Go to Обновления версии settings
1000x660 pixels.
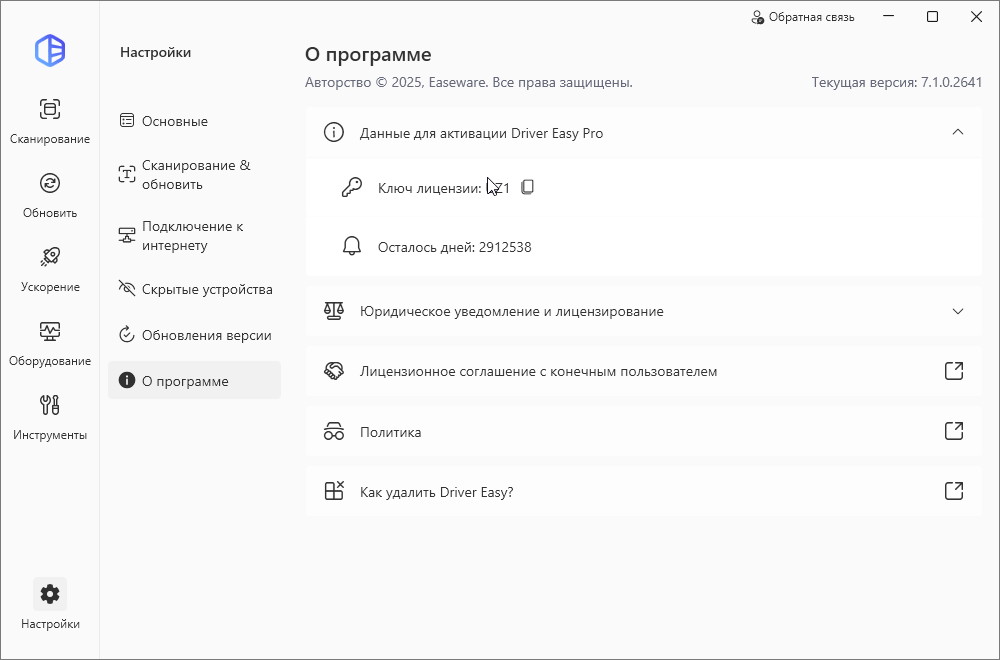tap(206, 335)
